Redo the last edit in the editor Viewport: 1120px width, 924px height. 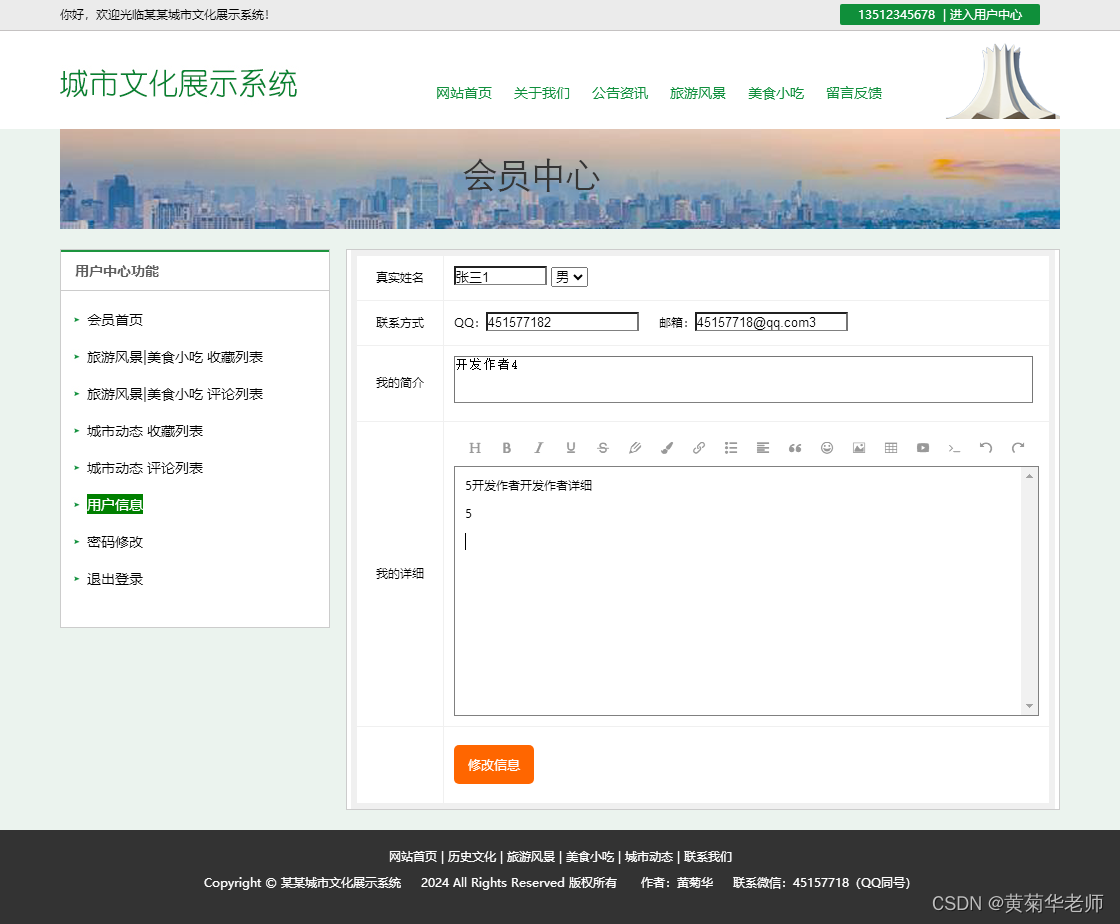(x=1018, y=448)
